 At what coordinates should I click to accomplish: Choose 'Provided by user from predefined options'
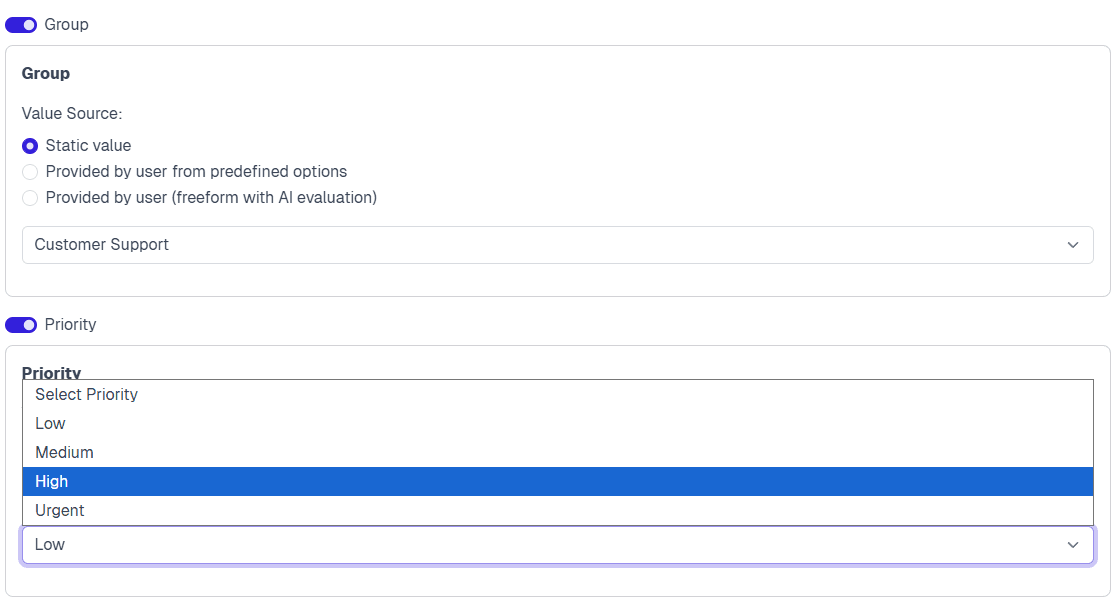coord(30,171)
